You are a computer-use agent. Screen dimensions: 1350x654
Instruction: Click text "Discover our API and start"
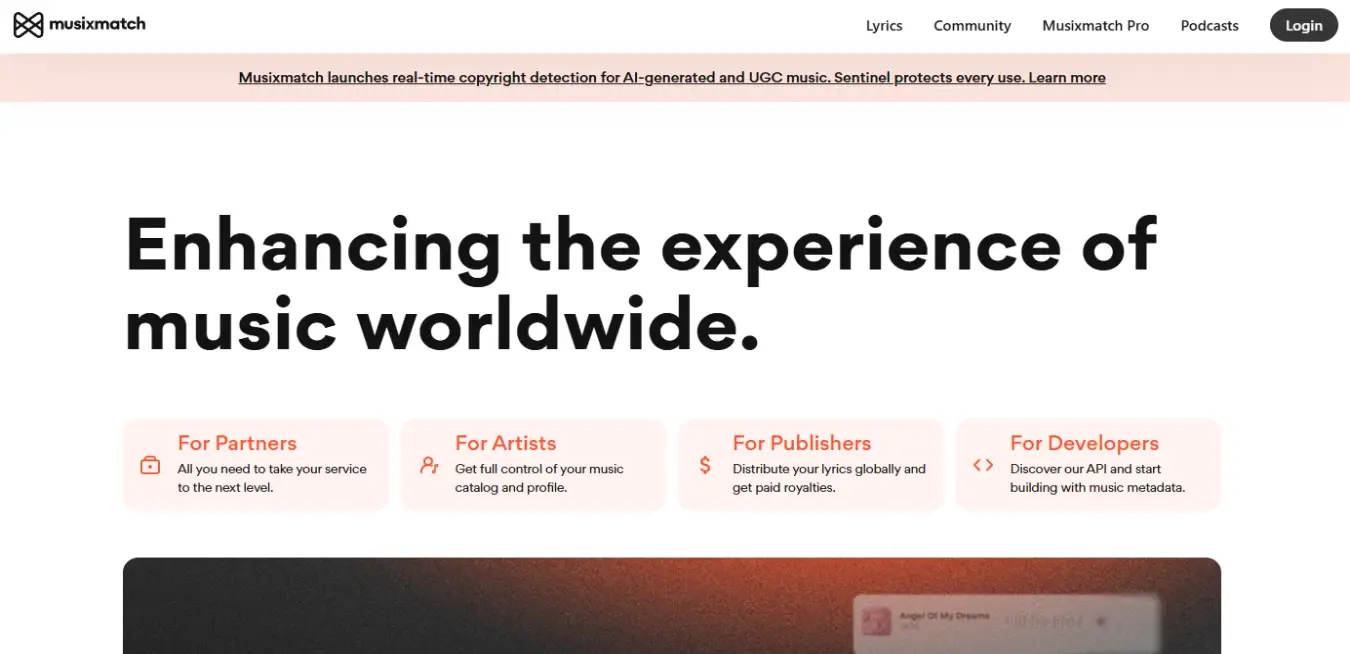(x=1085, y=469)
